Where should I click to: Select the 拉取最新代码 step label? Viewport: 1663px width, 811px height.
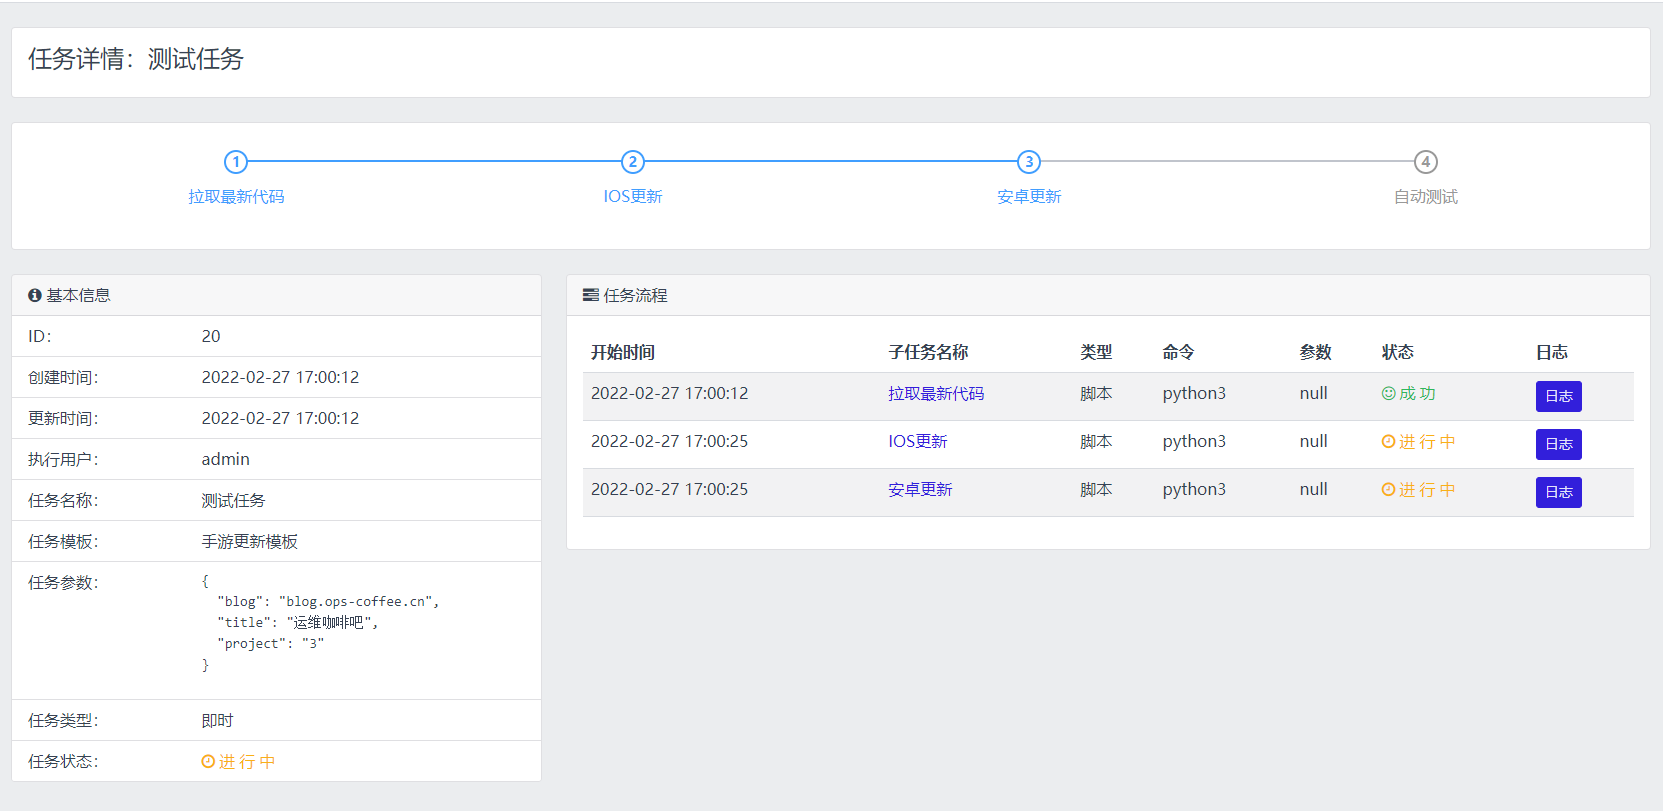tap(236, 197)
